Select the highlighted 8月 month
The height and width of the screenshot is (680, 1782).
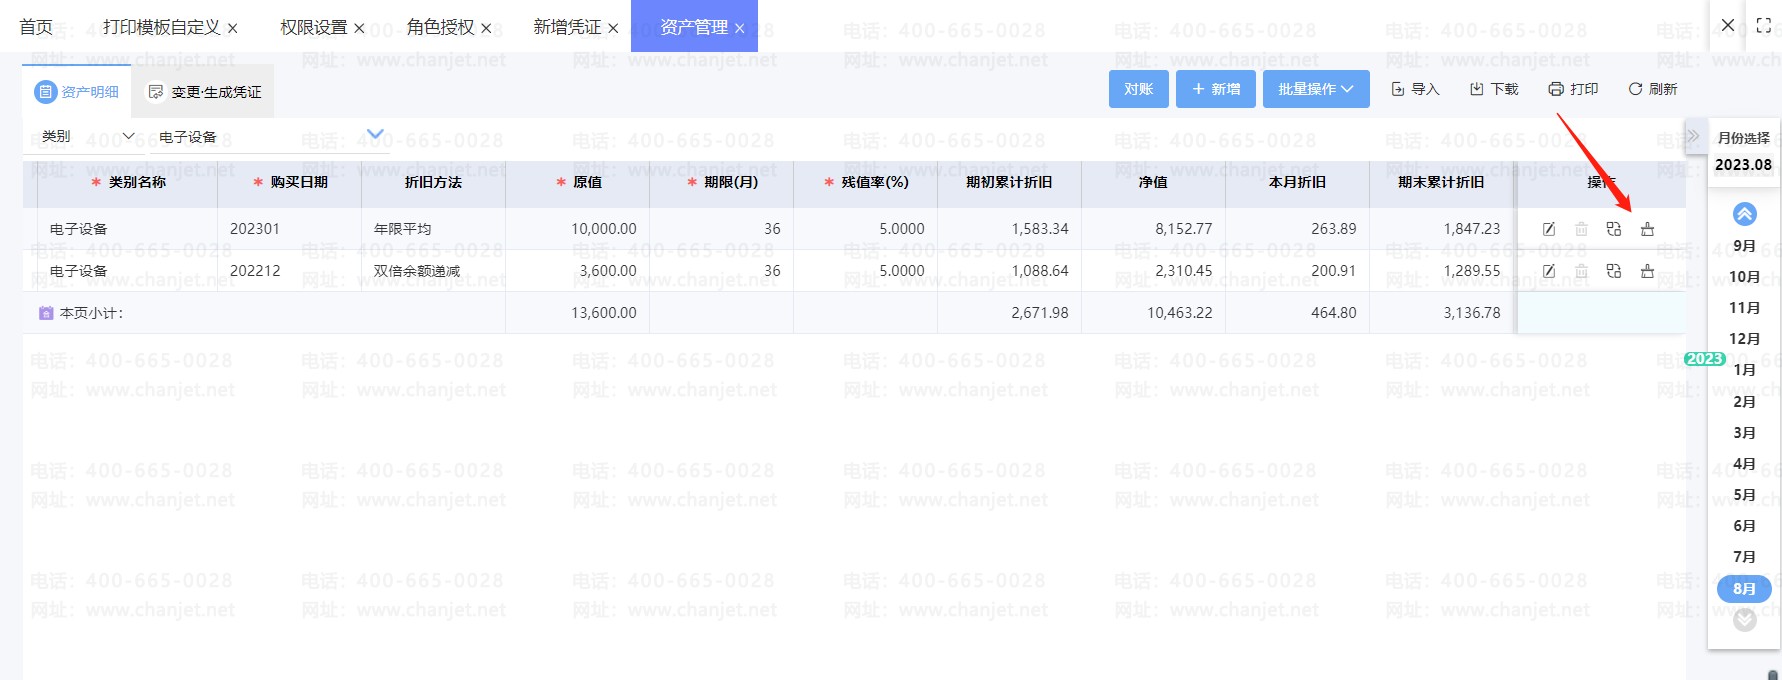pyautogui.click(x=1744, y=588)
